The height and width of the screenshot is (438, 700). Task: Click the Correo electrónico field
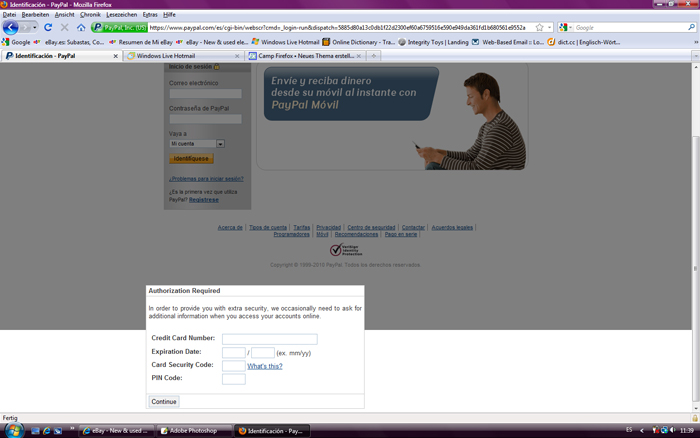pos(205,93)
